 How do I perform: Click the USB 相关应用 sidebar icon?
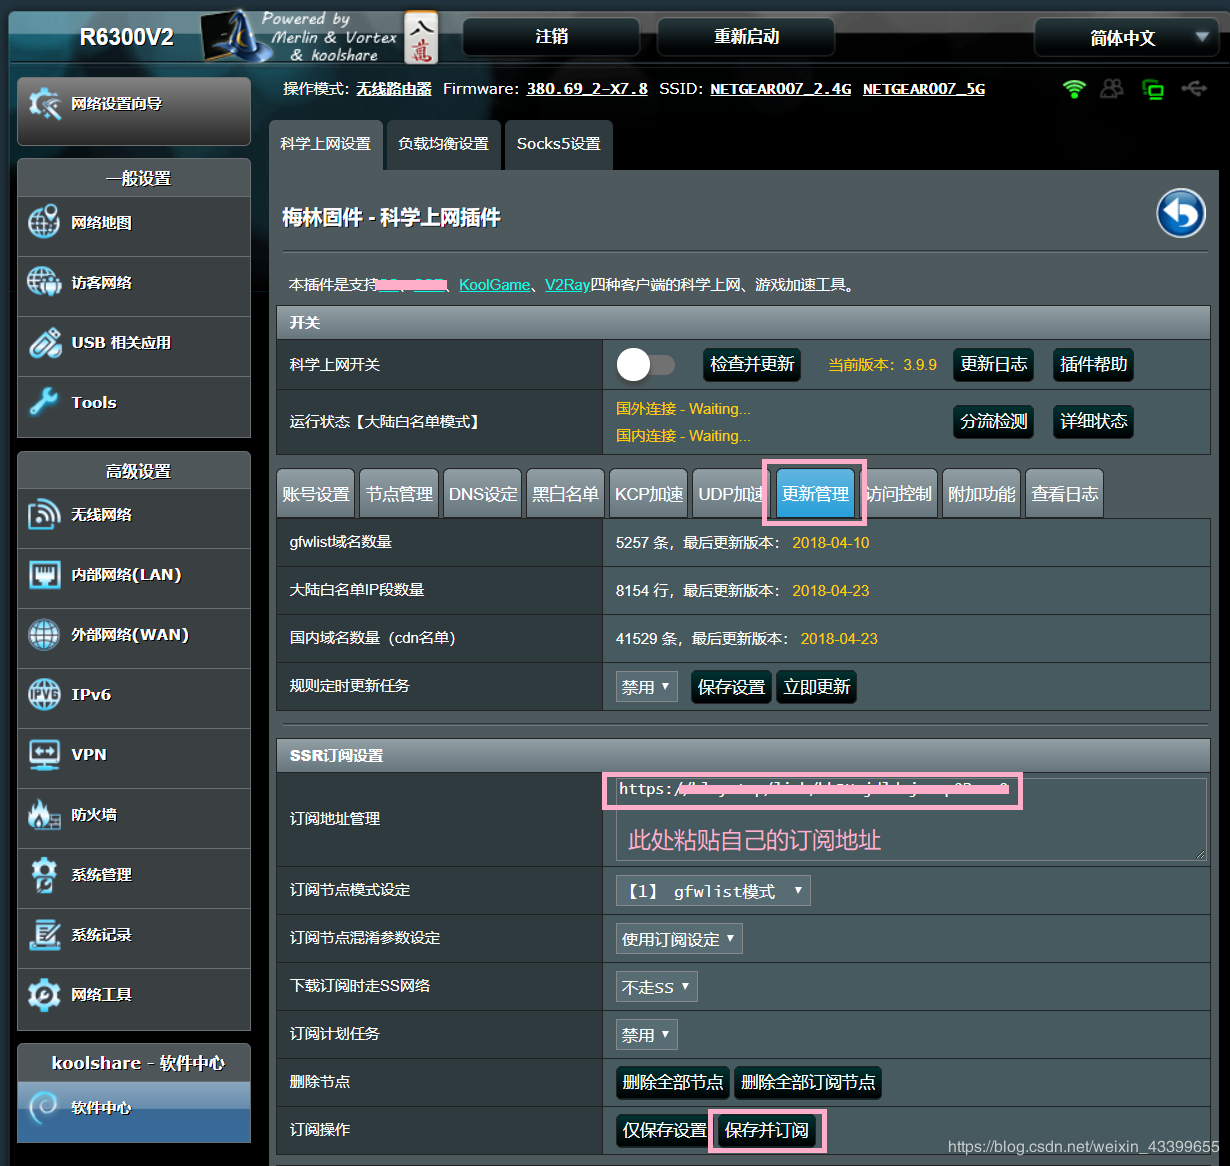(x=44, y=342)
